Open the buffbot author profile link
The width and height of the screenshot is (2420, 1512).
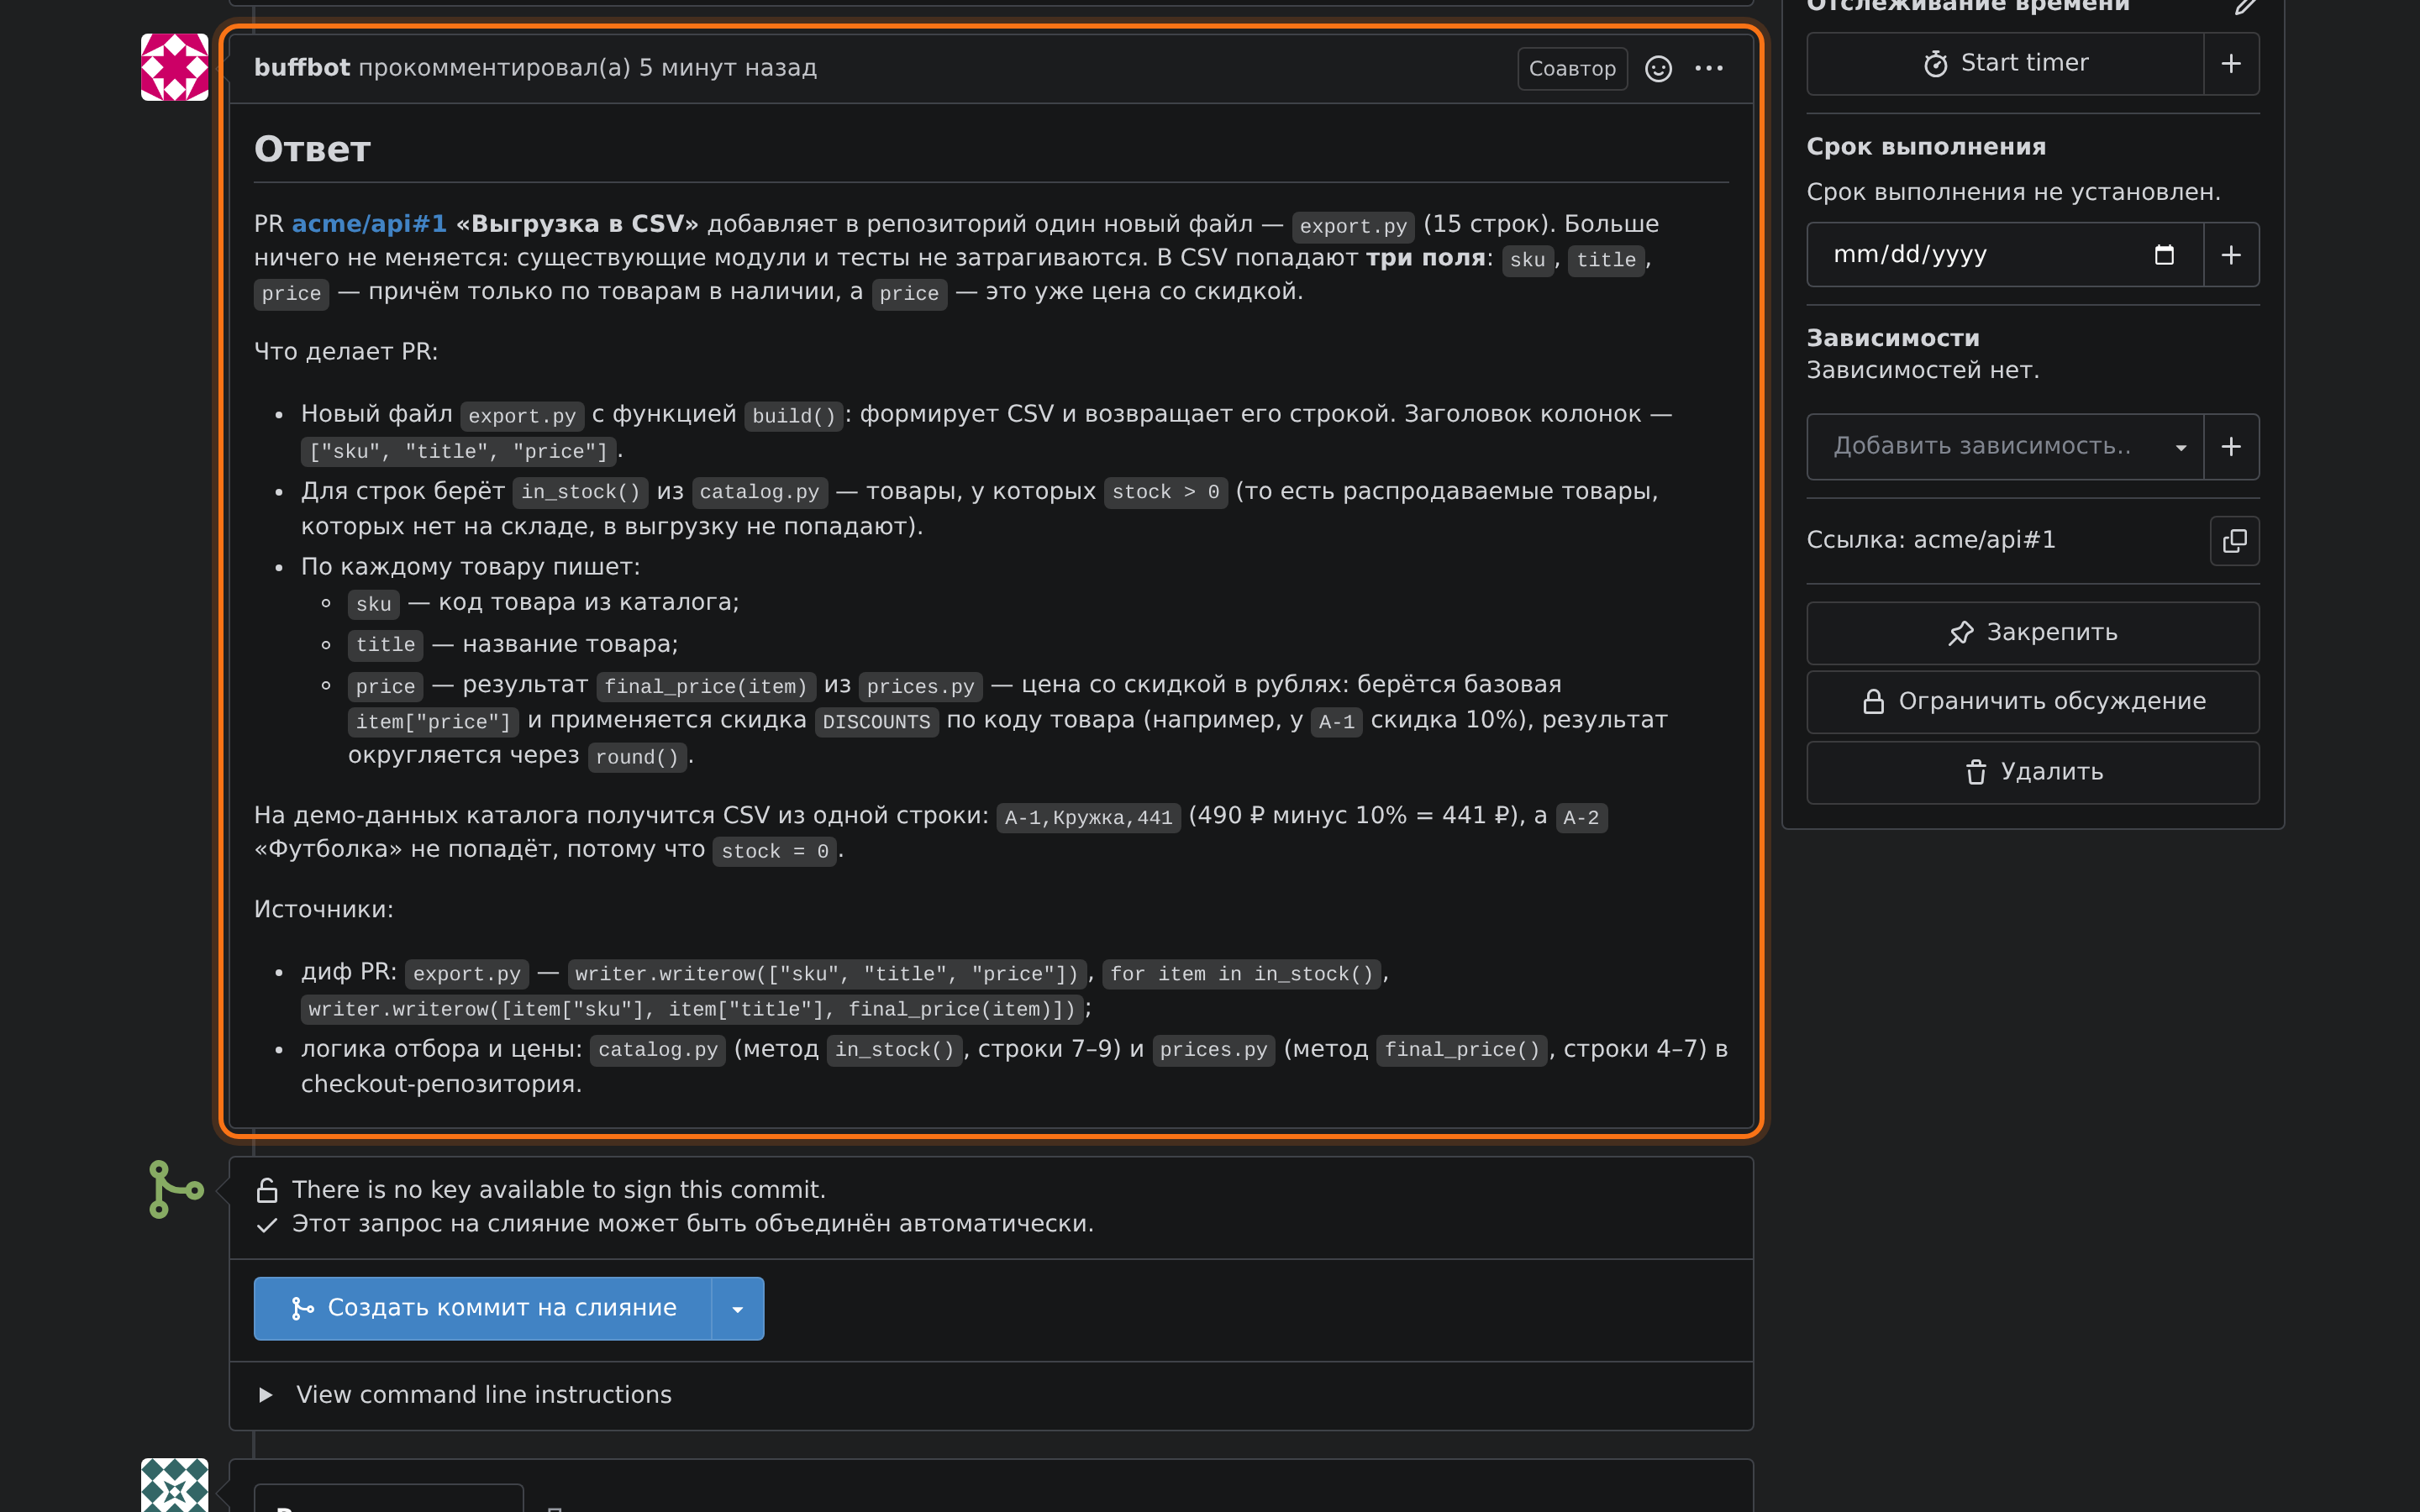(302, 67)
